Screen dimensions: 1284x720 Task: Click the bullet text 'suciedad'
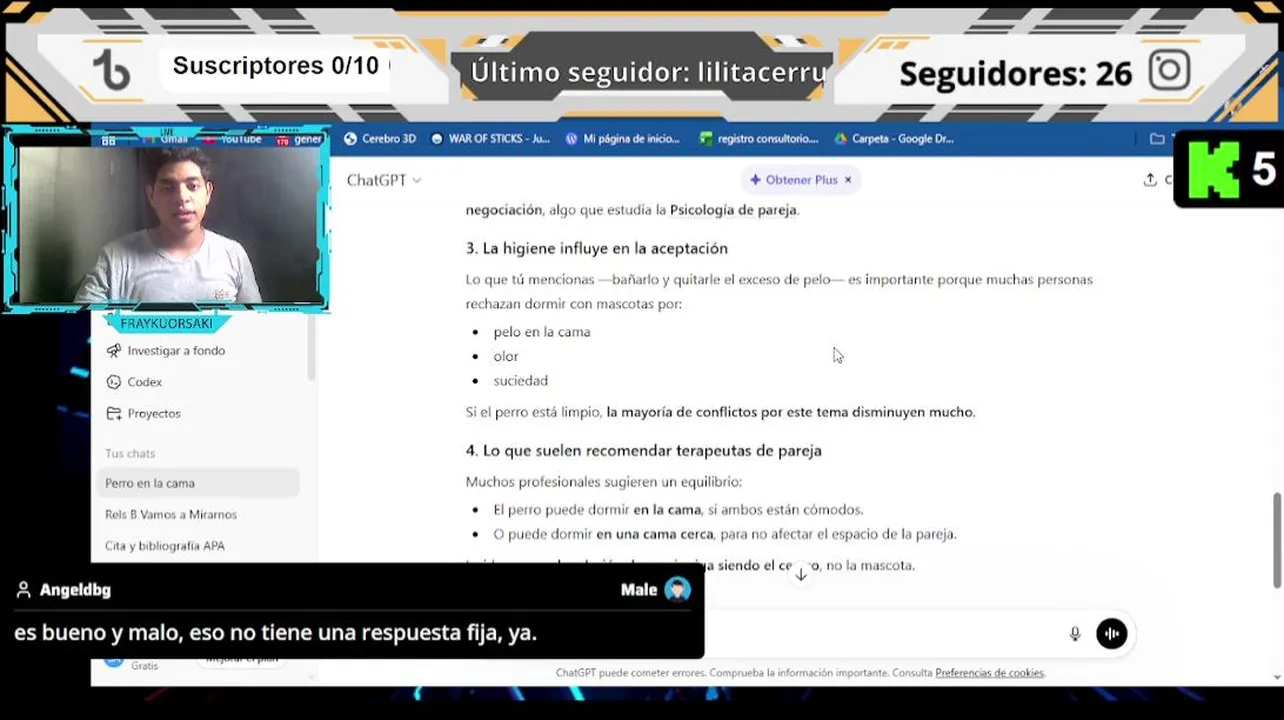coord(520,381)
